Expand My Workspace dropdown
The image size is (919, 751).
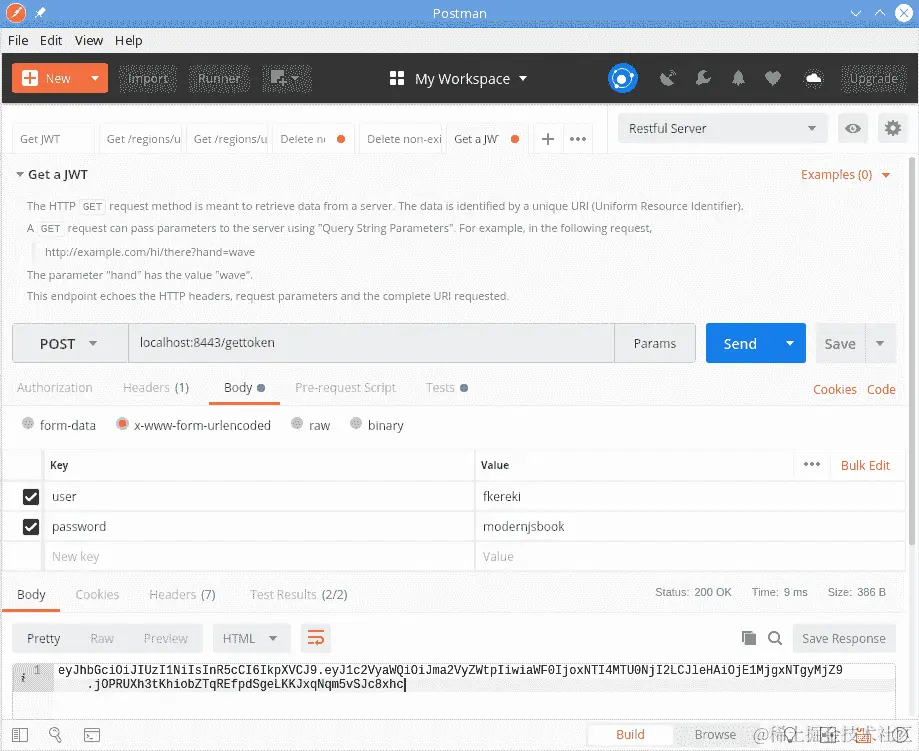pos(523,78)
